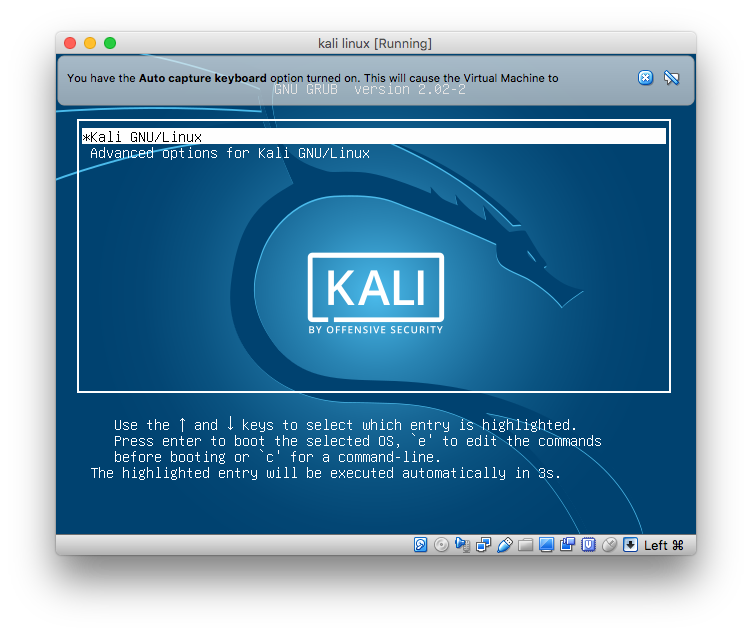752x635 pixels.
Task: Select Advanced options for Kali GNU/Linux
Action: (230, 153)
